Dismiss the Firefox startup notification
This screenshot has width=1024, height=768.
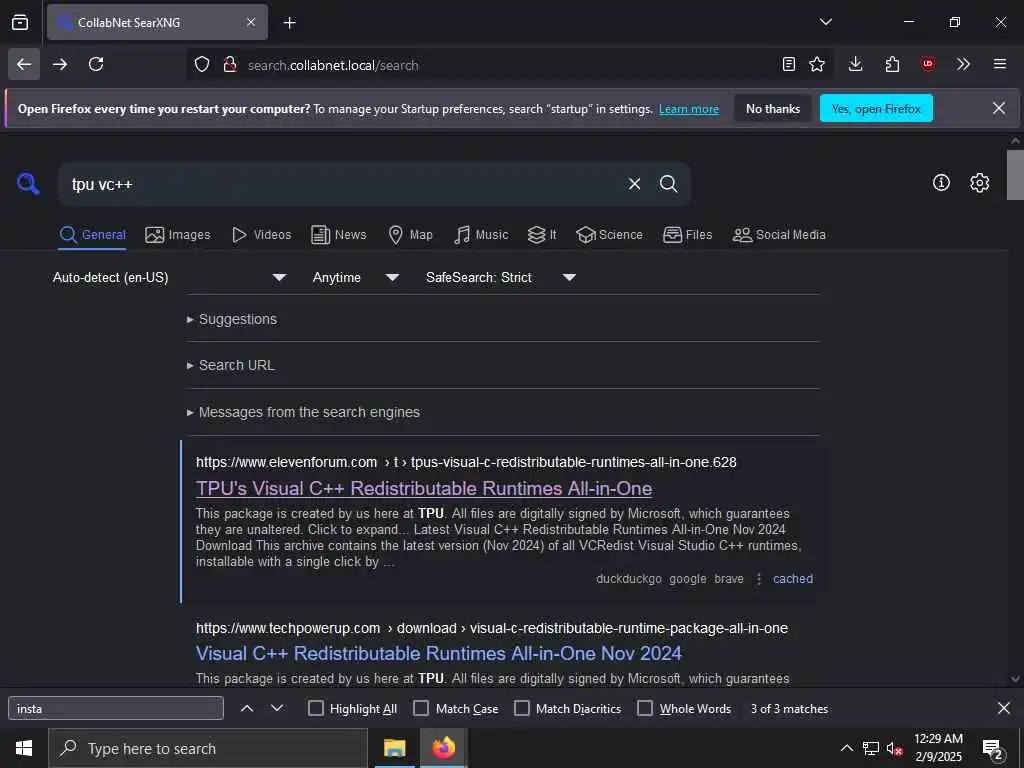(999, 108)
